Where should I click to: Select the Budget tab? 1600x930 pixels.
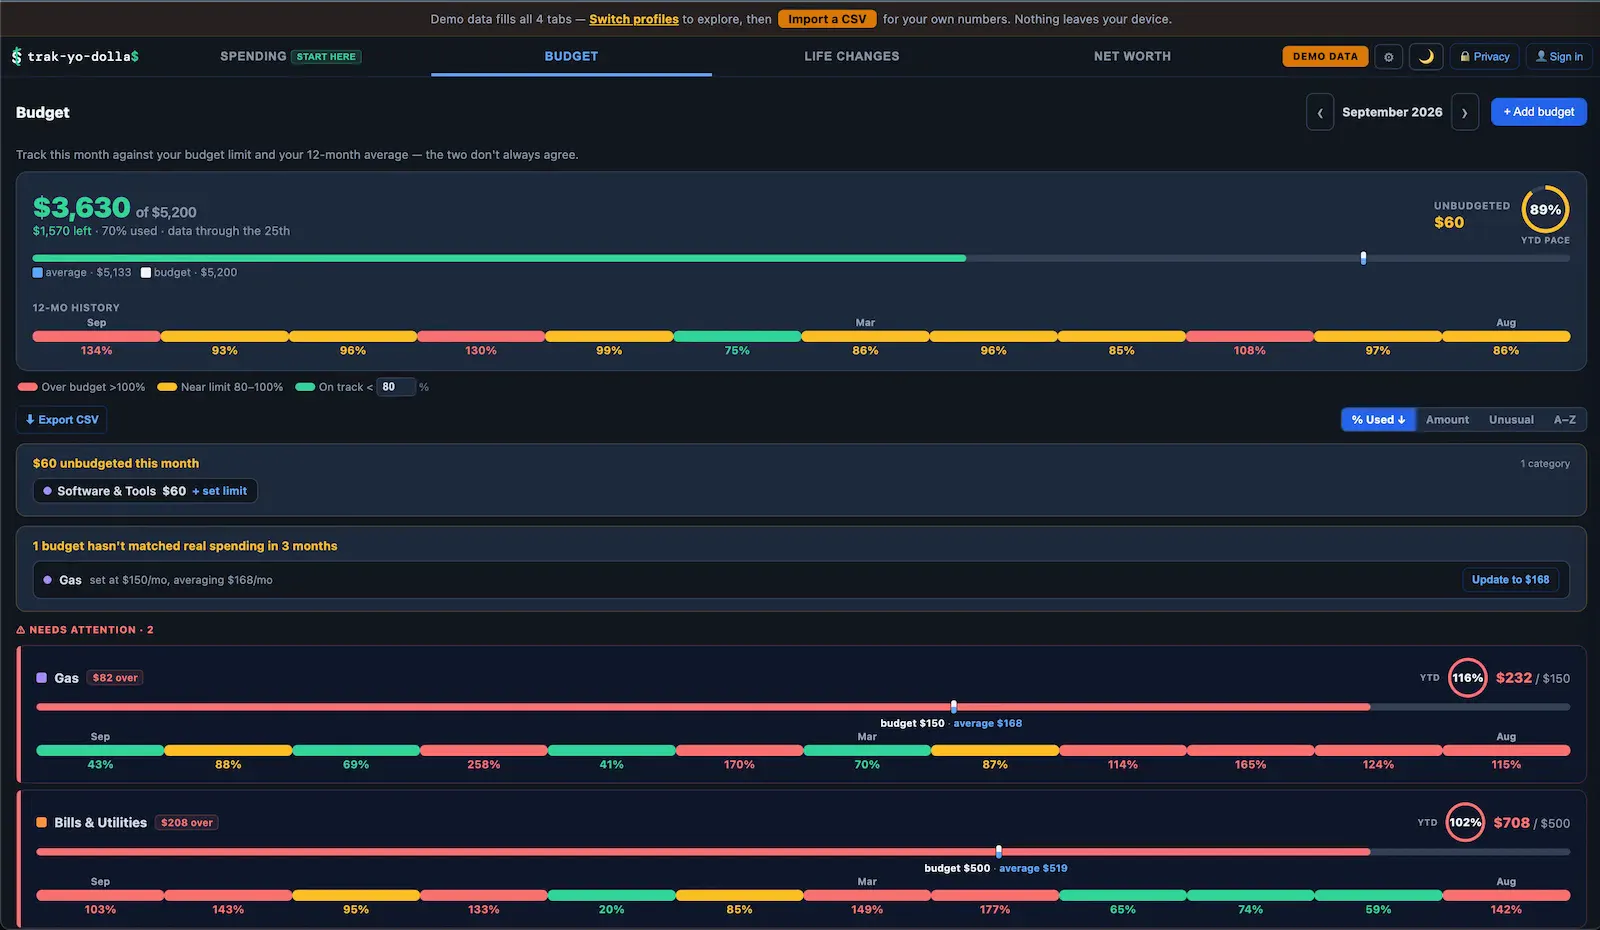571,57
